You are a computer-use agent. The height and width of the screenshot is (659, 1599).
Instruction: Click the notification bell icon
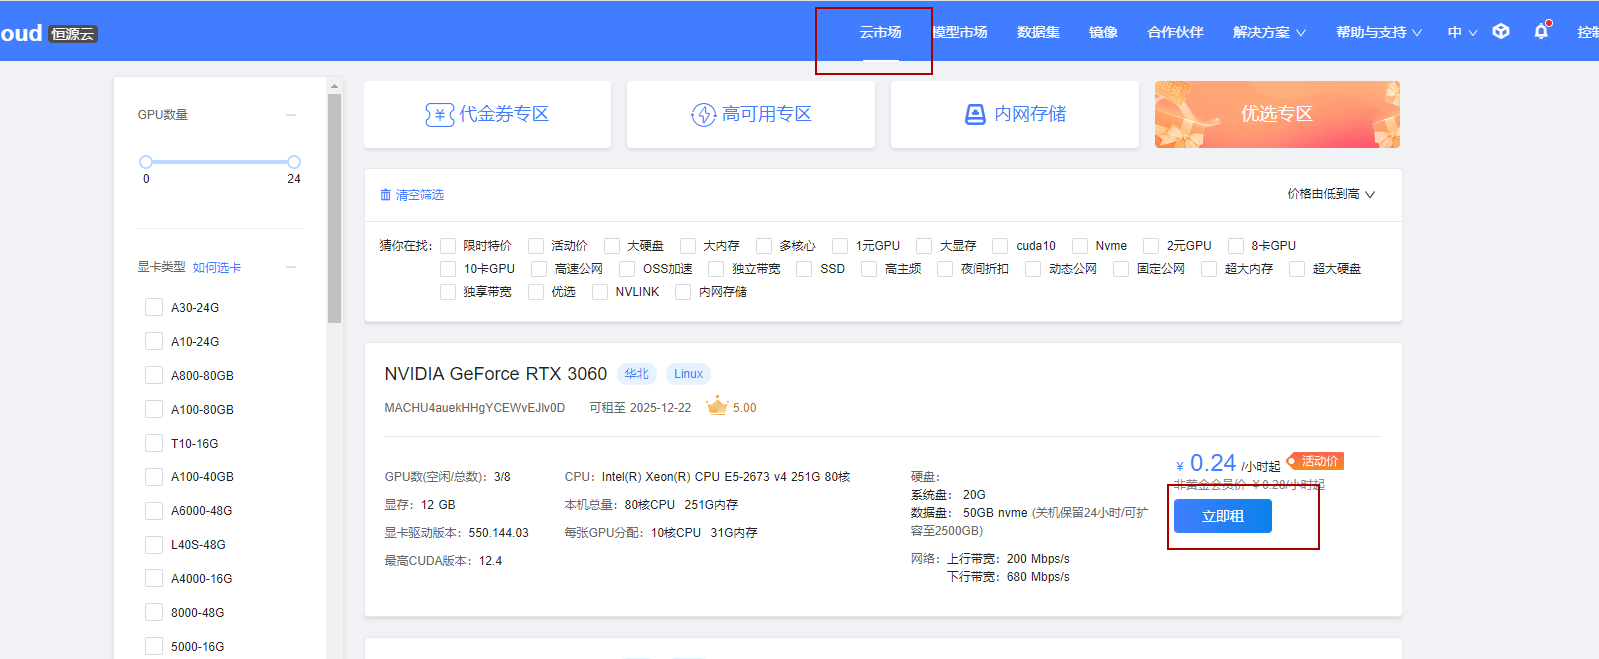1541,32
